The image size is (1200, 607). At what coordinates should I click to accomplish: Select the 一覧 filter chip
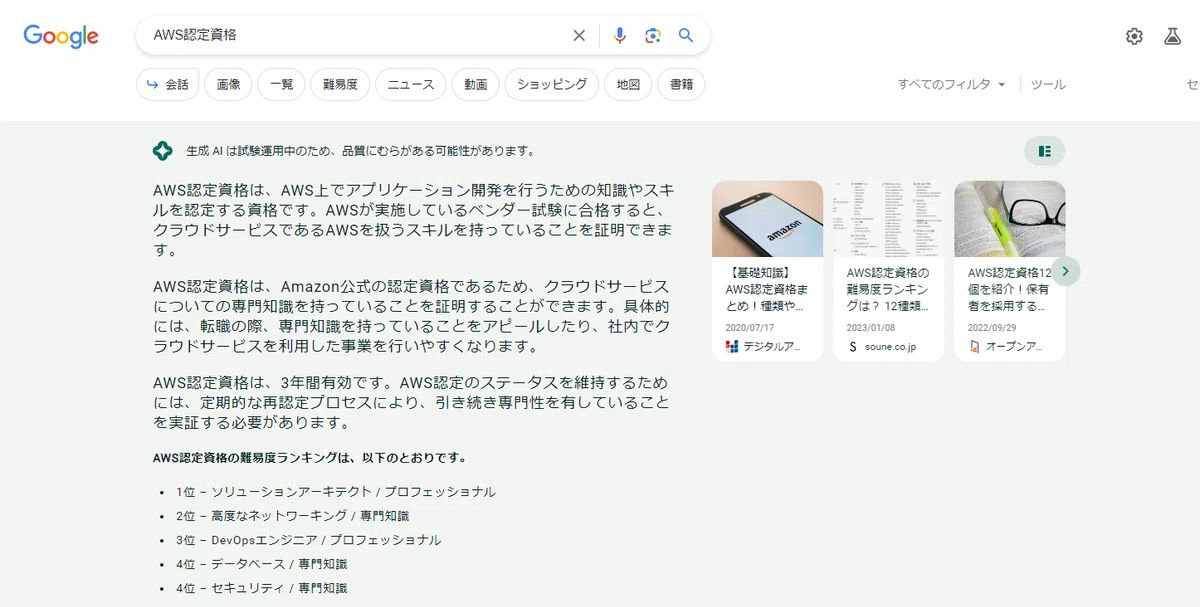click(282, 85)
